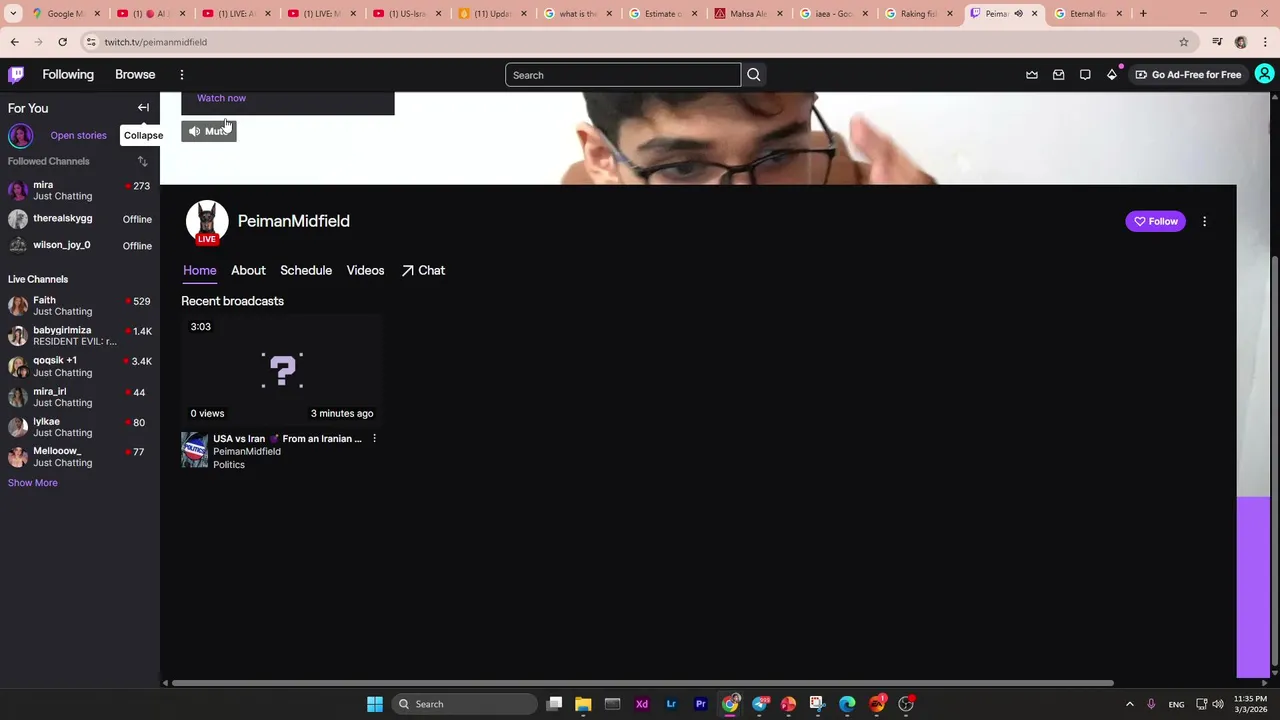Open Lightroom from the taskbar
This screenshot has width=1280, height=720.
click(671, 704)
